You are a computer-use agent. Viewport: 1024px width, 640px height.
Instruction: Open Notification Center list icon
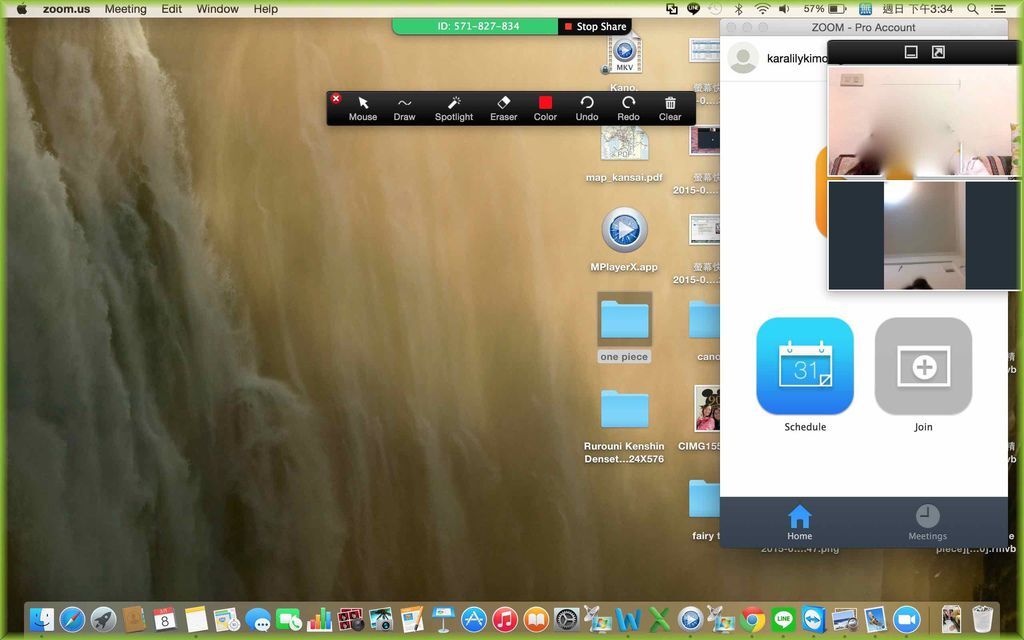998,9
